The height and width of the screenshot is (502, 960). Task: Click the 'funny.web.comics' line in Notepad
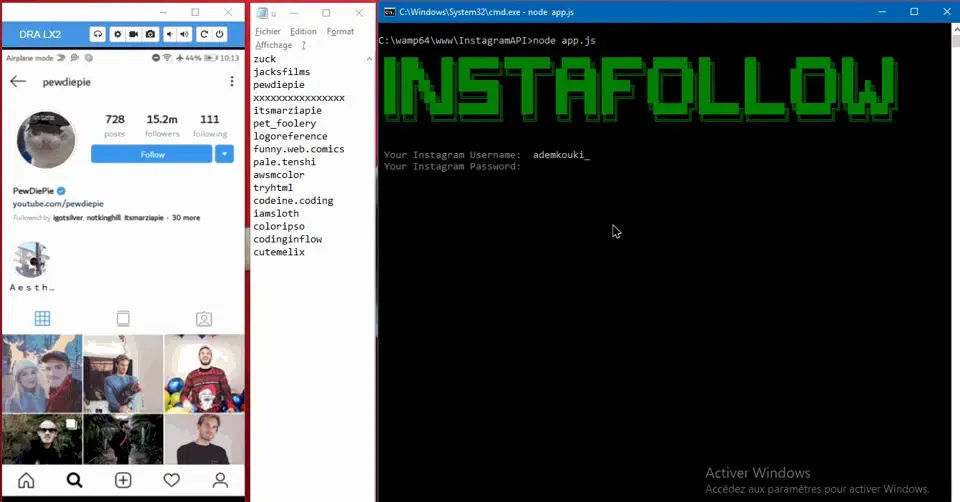299,149
